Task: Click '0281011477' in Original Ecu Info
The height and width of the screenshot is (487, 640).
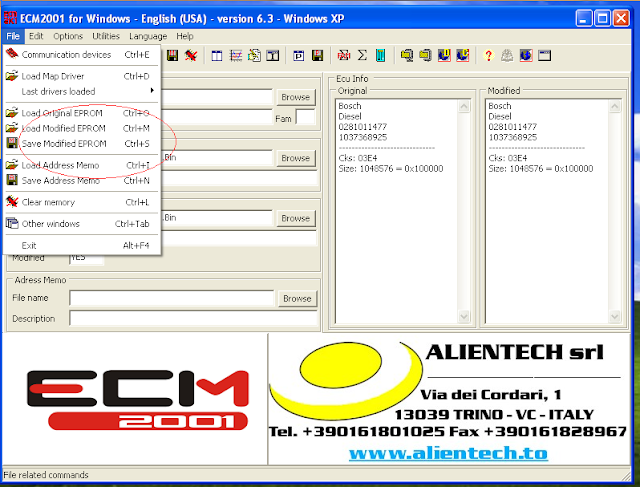Action: click(x=362, y=127)
